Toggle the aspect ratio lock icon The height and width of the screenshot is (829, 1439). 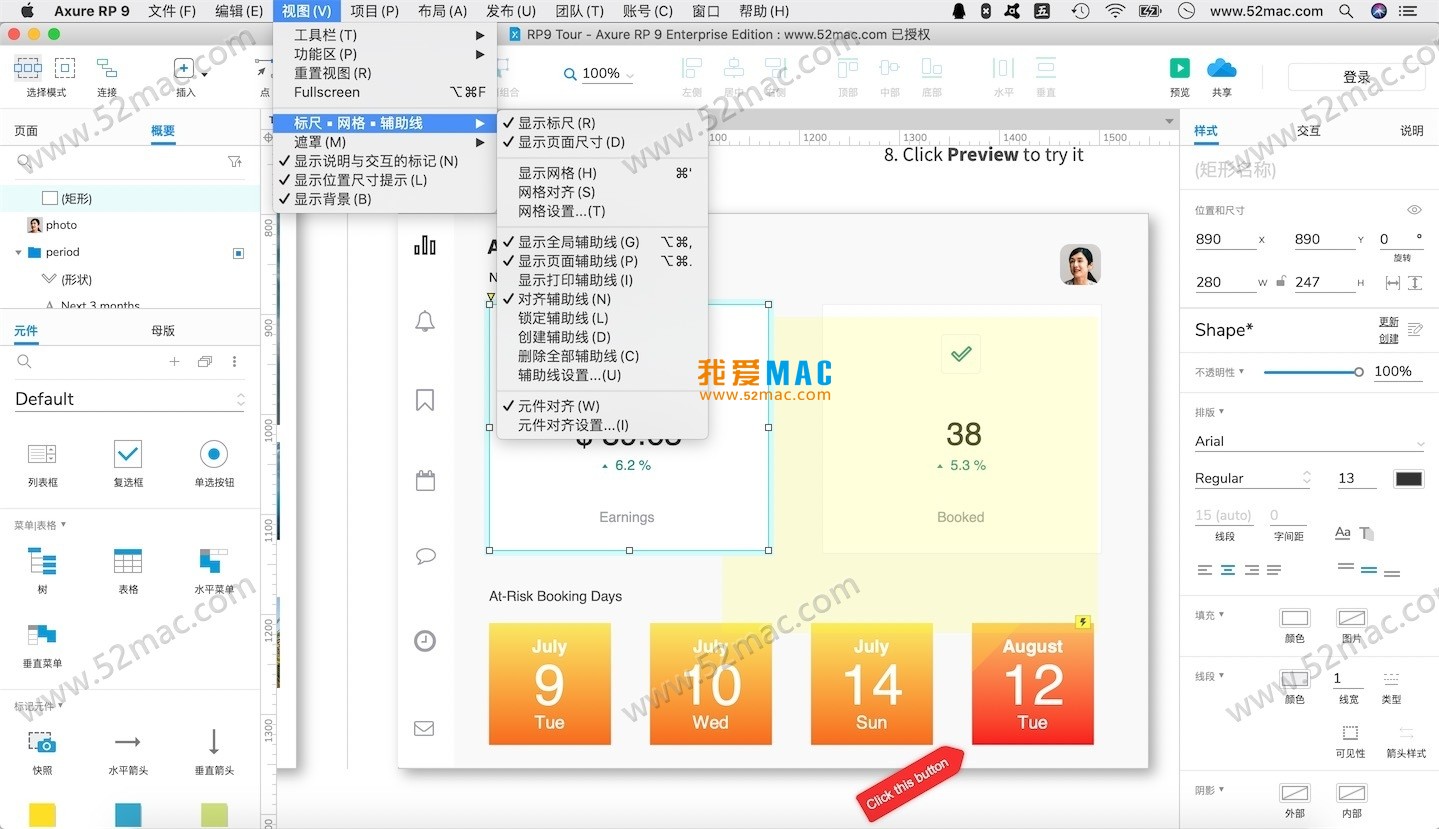[x=1281, y=282]
